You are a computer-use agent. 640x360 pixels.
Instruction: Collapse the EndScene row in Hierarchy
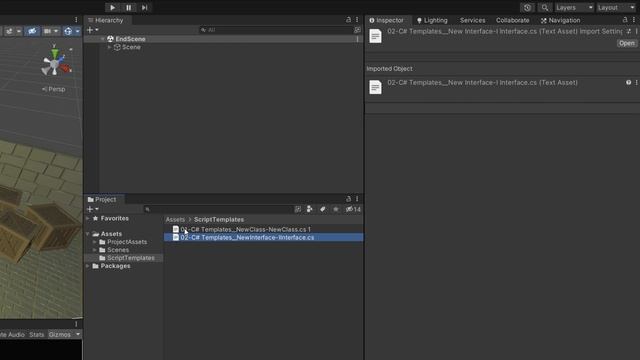pyautogui.click(x=103, y=39)
